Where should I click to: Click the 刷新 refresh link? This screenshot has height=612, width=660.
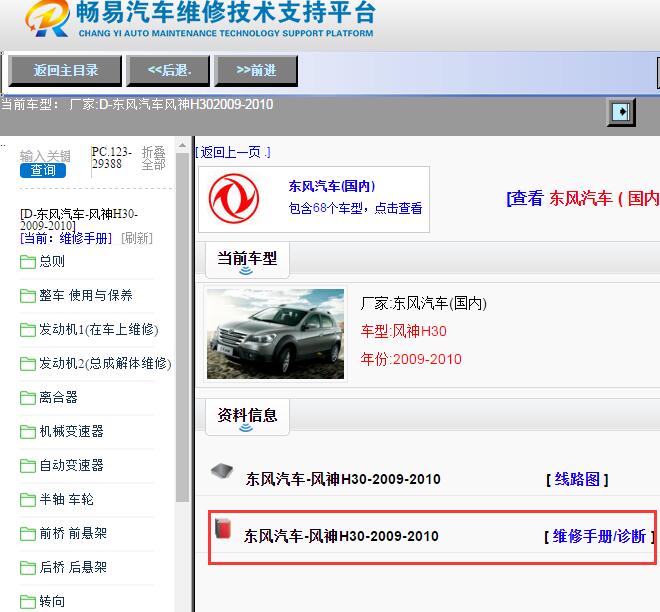137,238
